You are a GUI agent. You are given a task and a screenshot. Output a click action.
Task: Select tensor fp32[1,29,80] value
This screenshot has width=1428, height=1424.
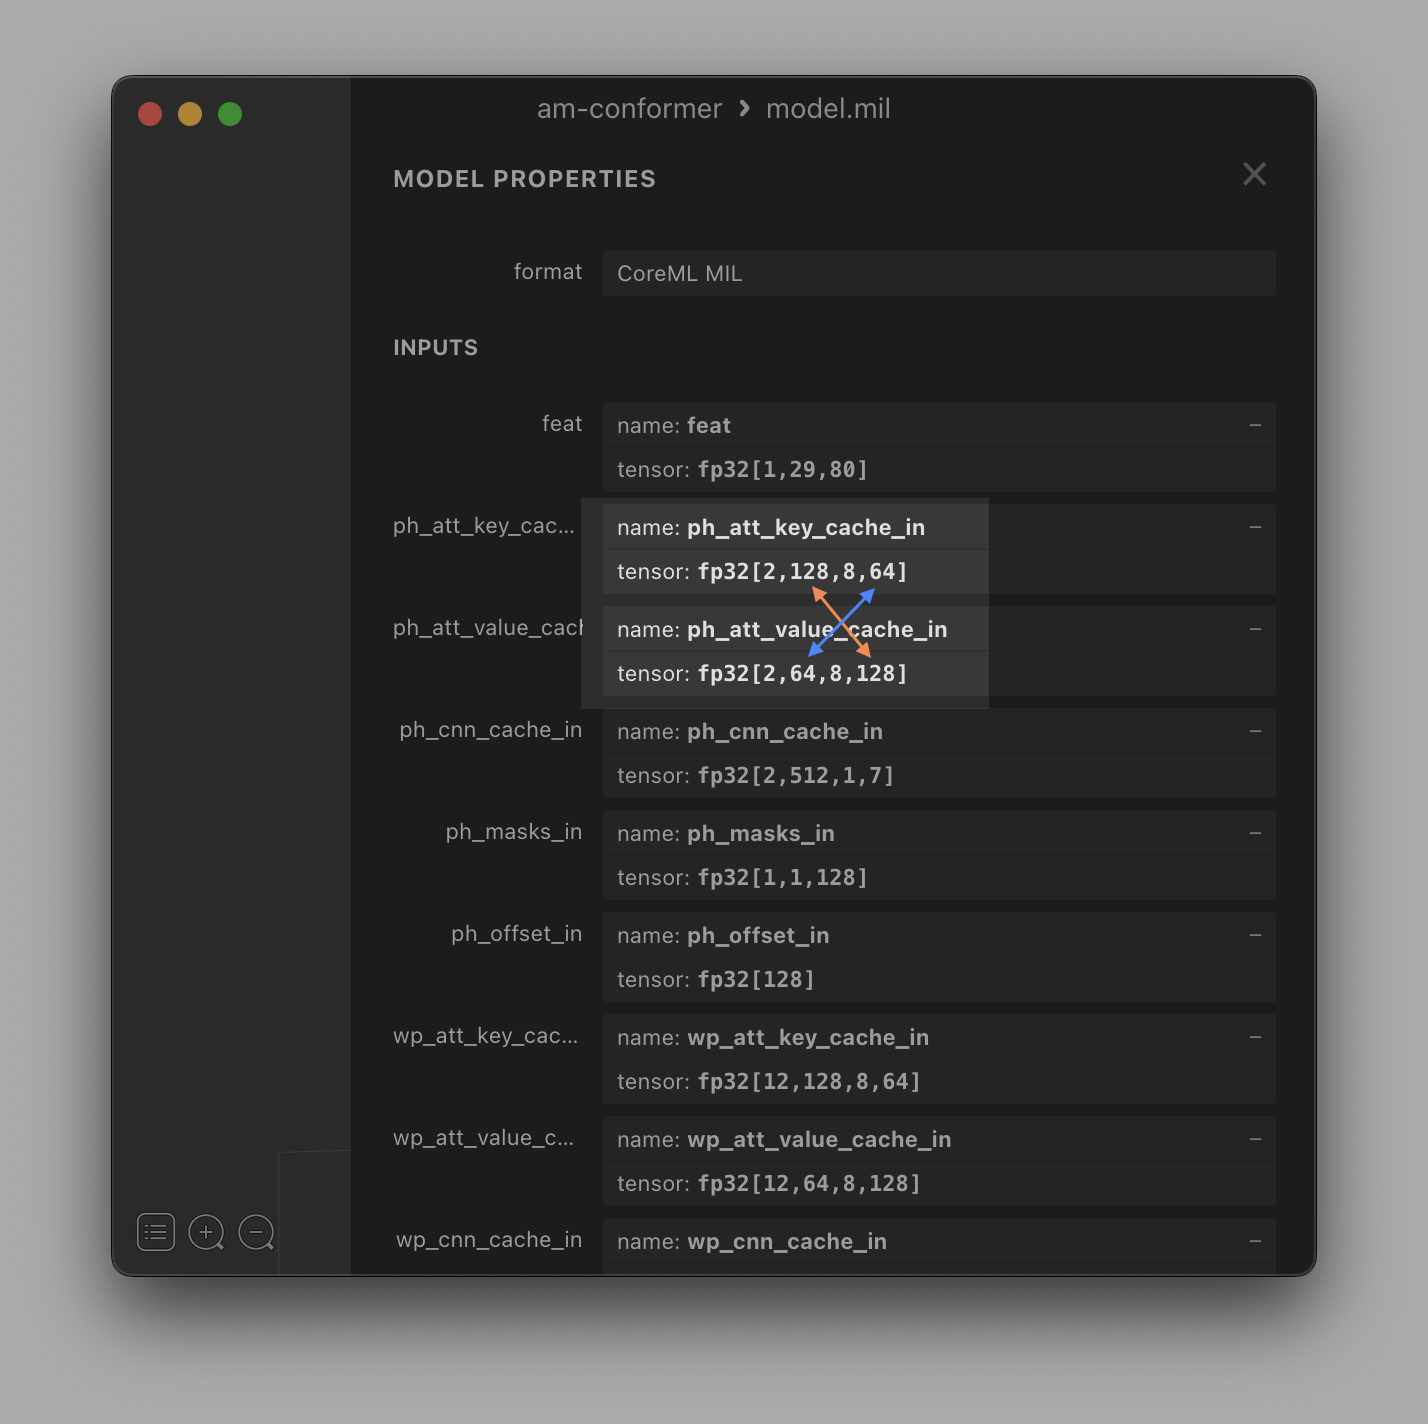point(783,469)
